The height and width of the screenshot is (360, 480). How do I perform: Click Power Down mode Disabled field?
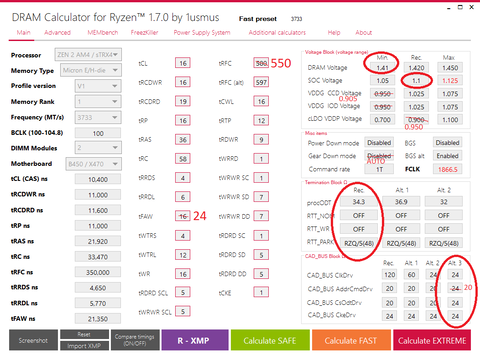(x=379, y=143)
